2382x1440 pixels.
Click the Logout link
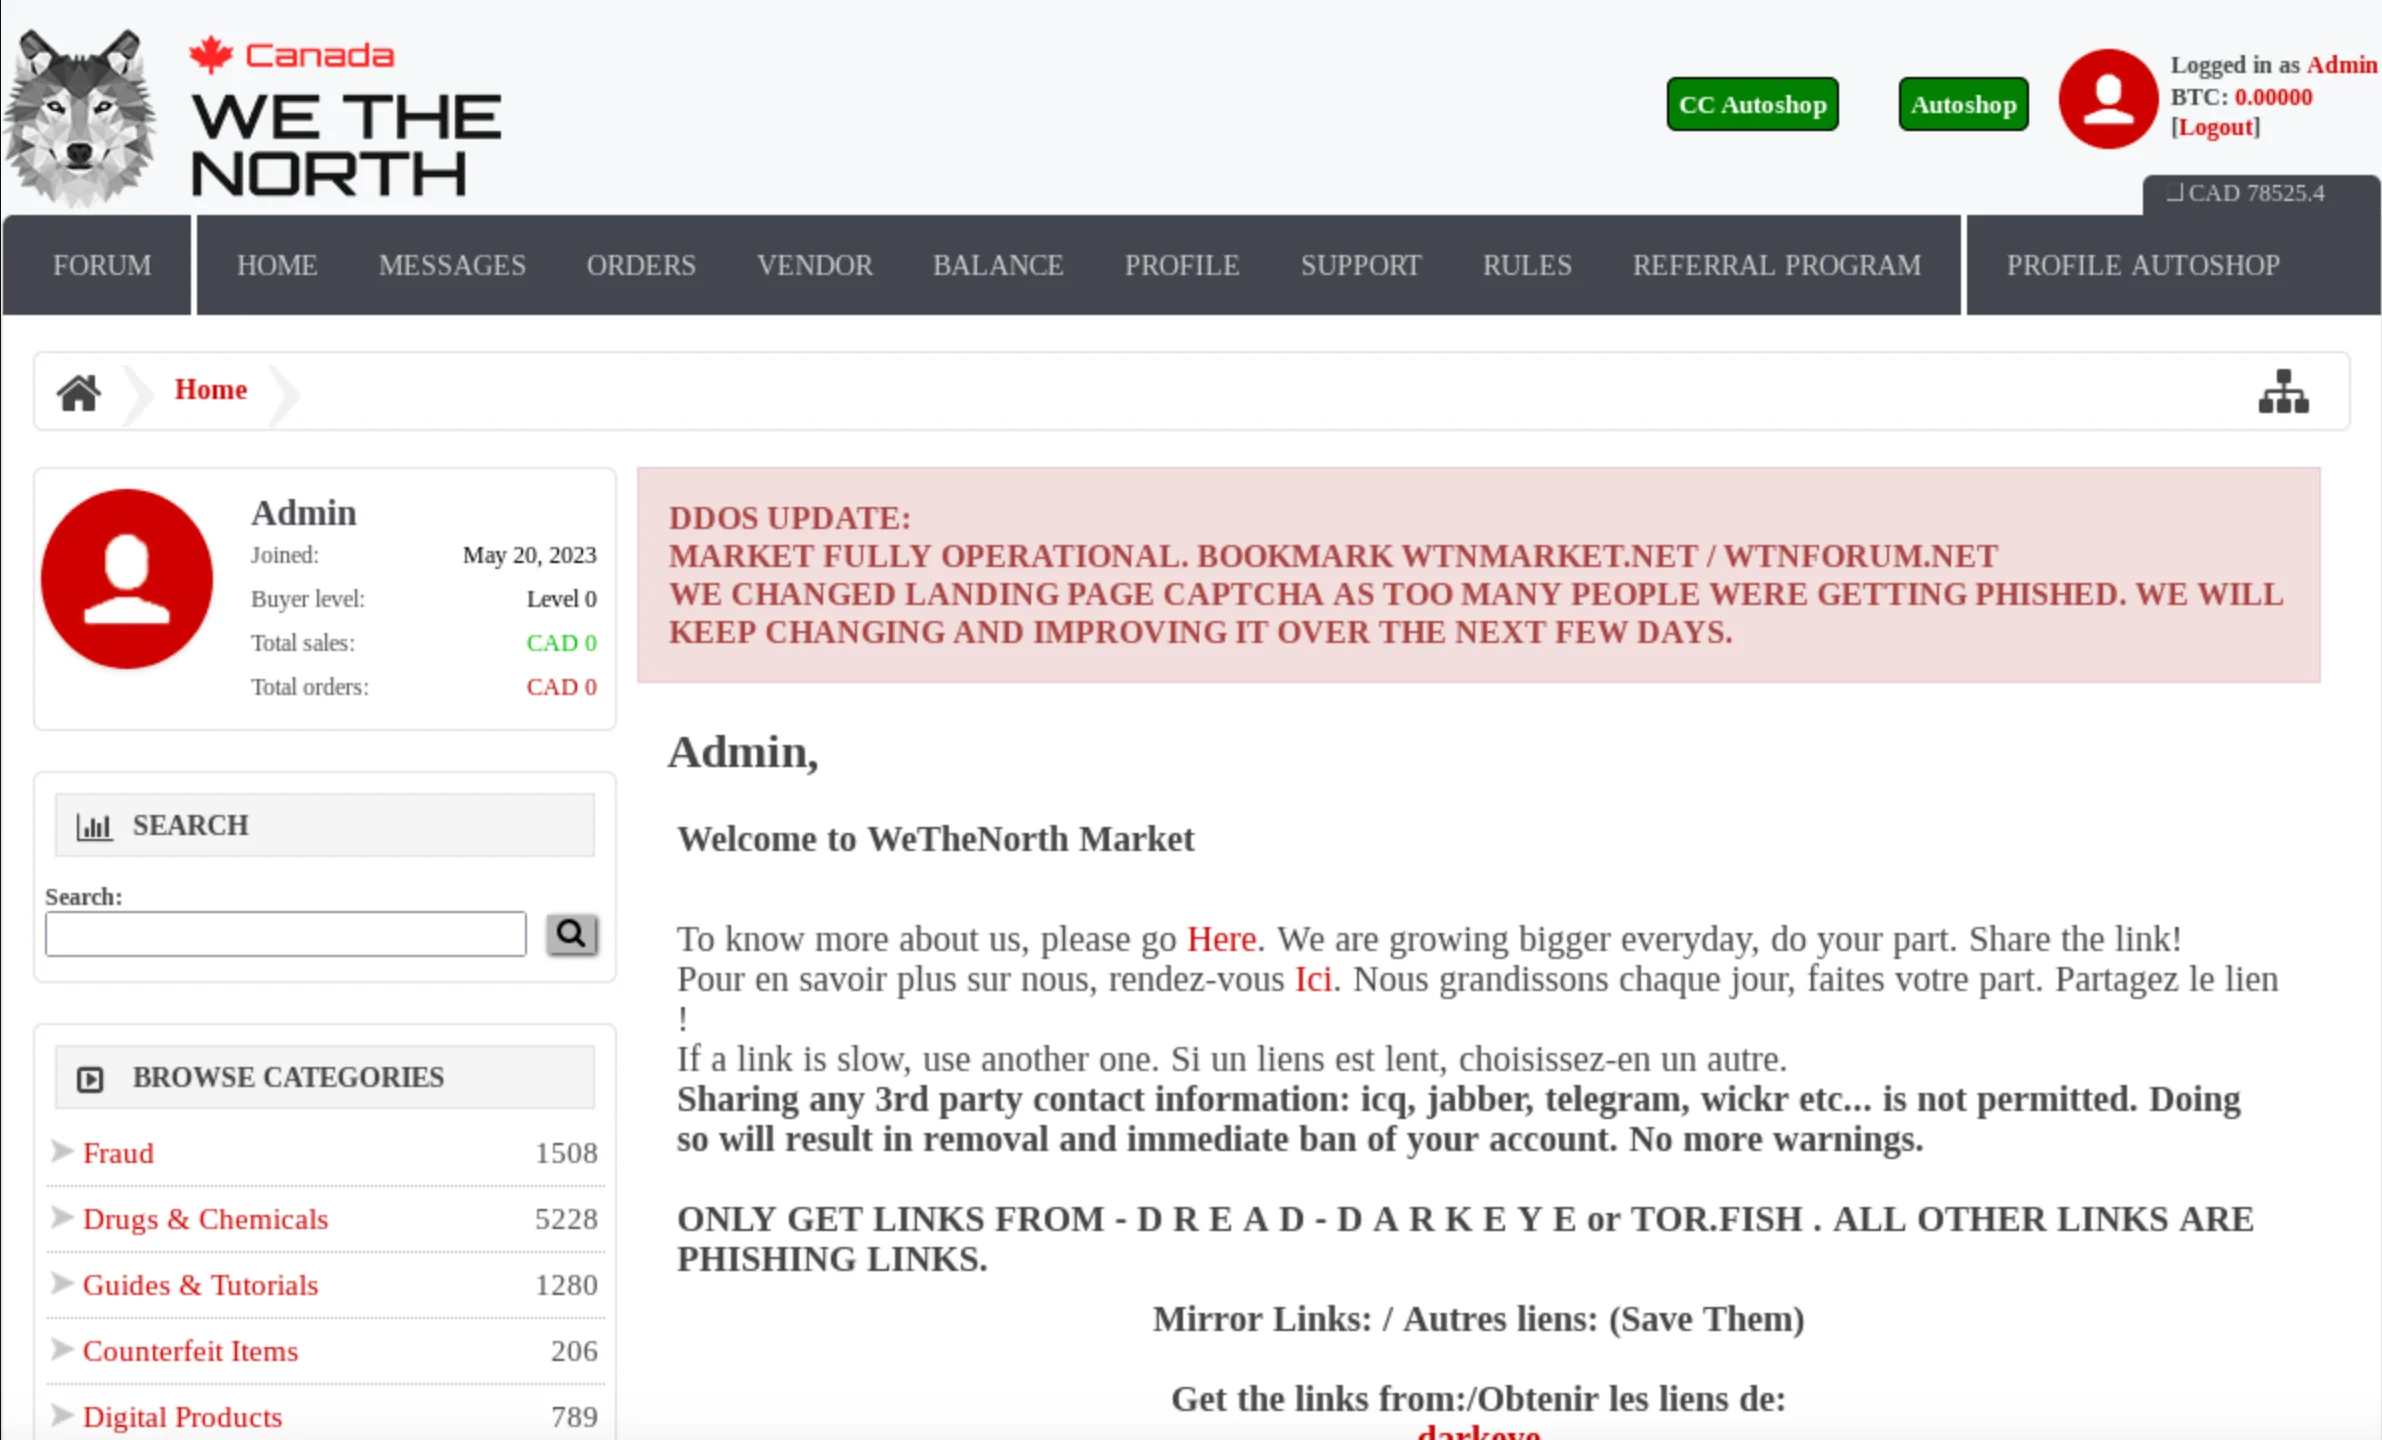pyautogui.click(x=2216, y=127)
